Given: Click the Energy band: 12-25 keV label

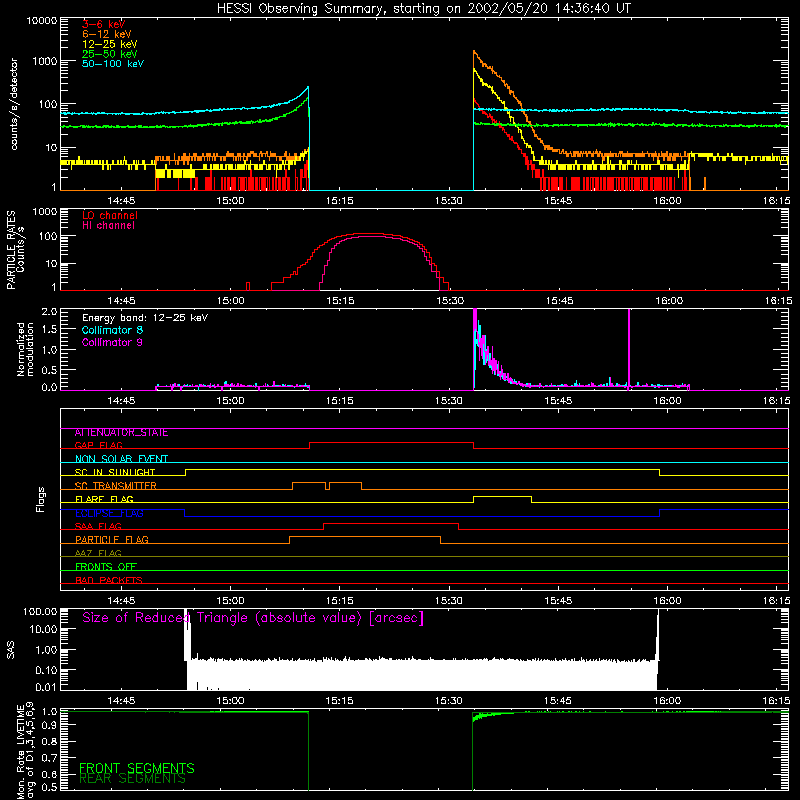Looking at the screenshot, I should click(145, 318).
